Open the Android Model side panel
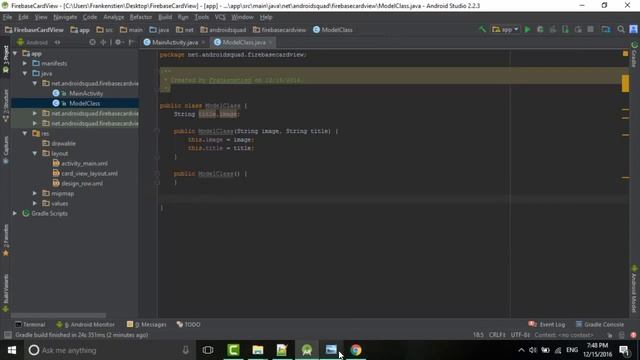This screenshot has width=640, height=360. tap(634, 289)
